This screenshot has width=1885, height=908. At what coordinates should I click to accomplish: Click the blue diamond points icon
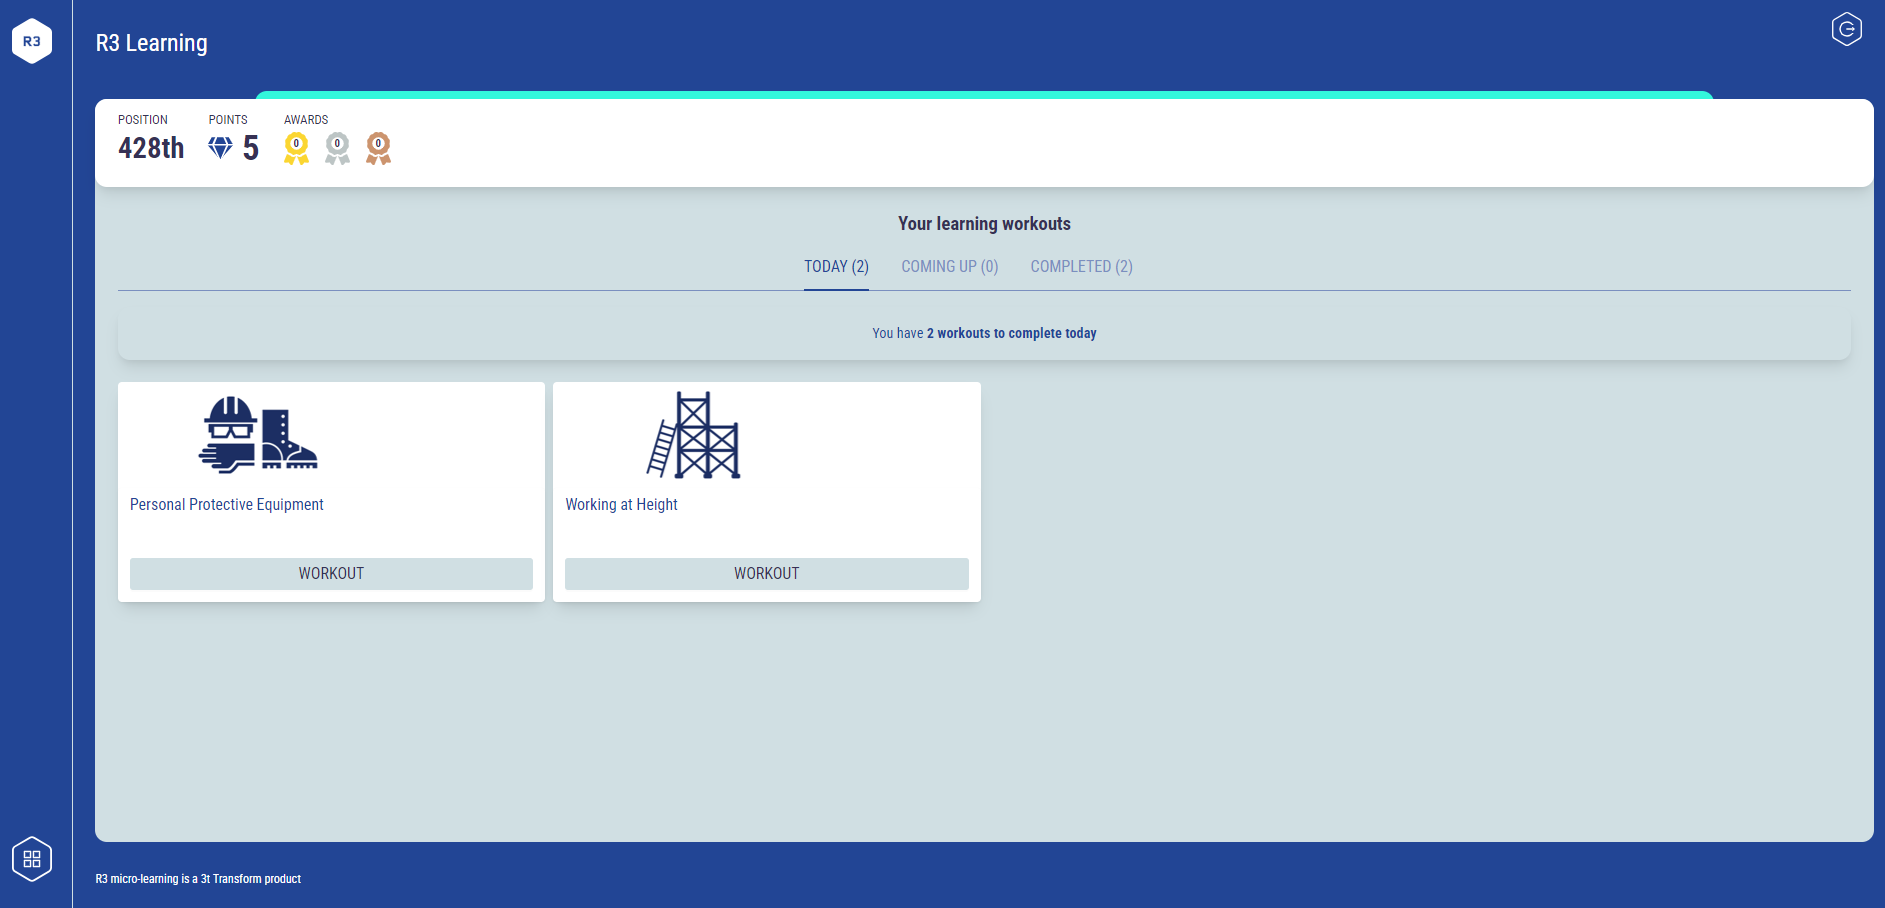click(220, 148)
